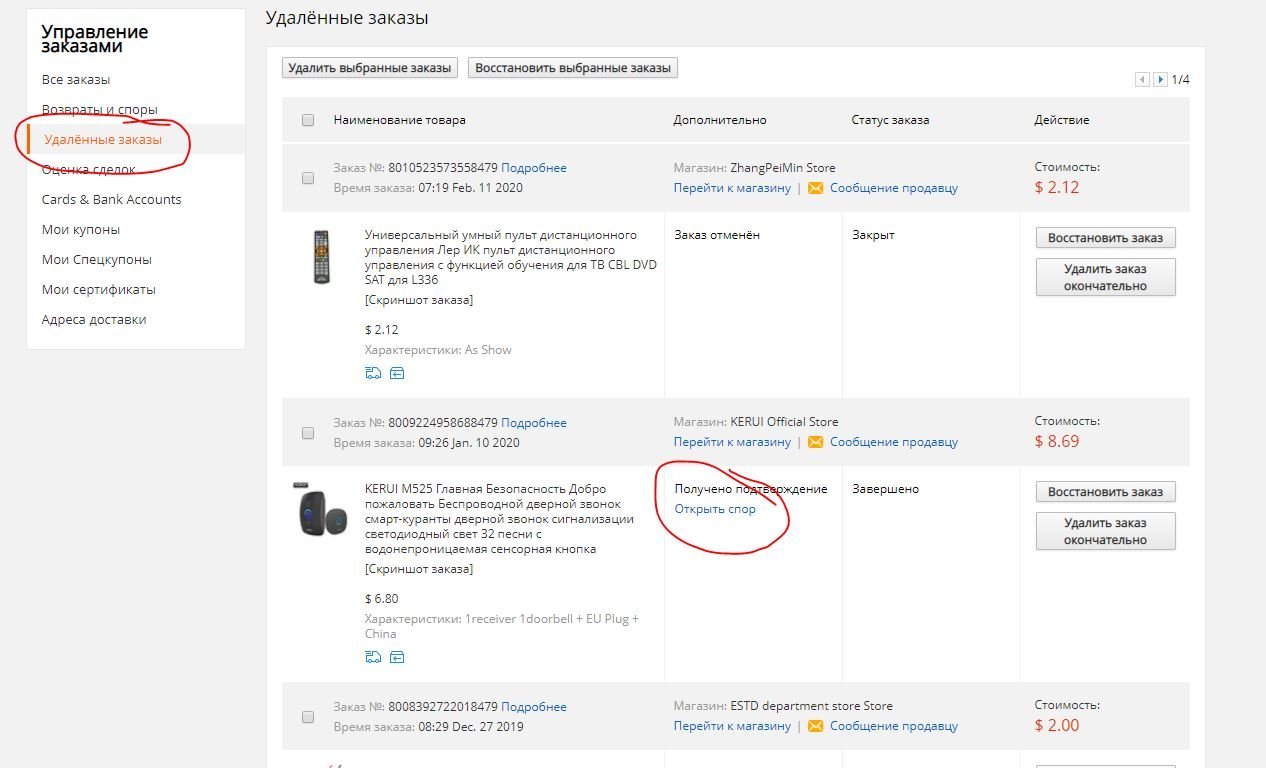The image size is (1266, 768).
Task: Click delivery truck icon under remote control item
Action: click(x=373, y=373)
